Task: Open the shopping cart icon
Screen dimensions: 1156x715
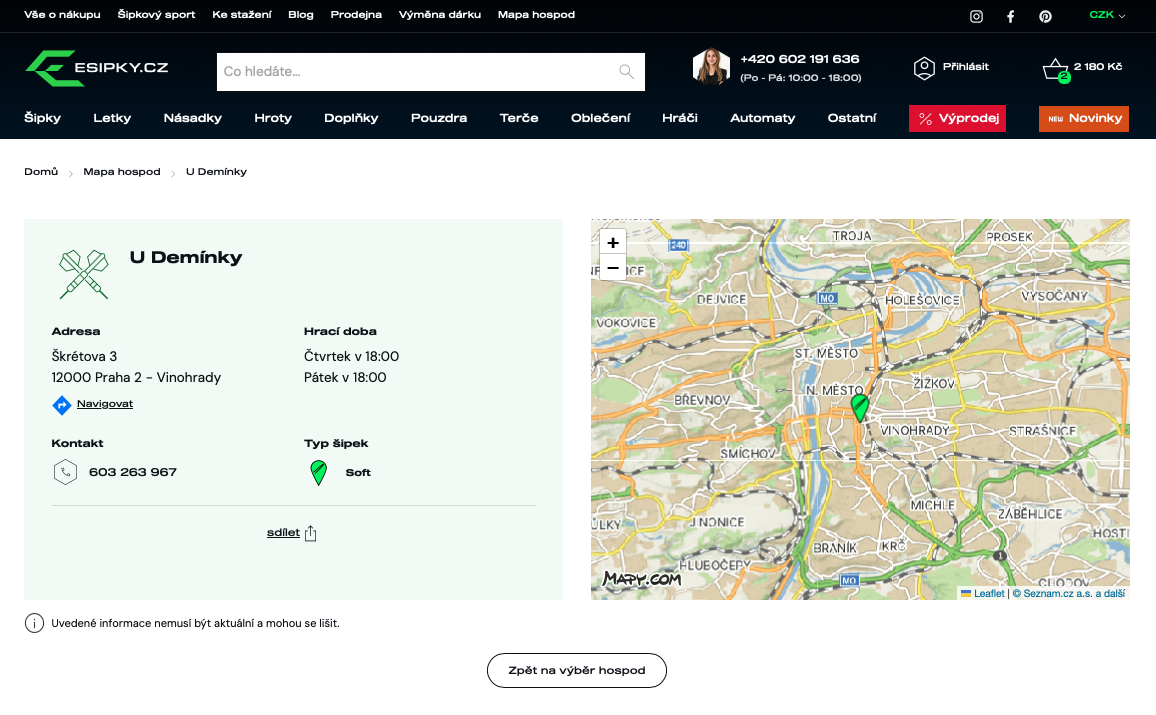Action: [x=1054, y=69]
